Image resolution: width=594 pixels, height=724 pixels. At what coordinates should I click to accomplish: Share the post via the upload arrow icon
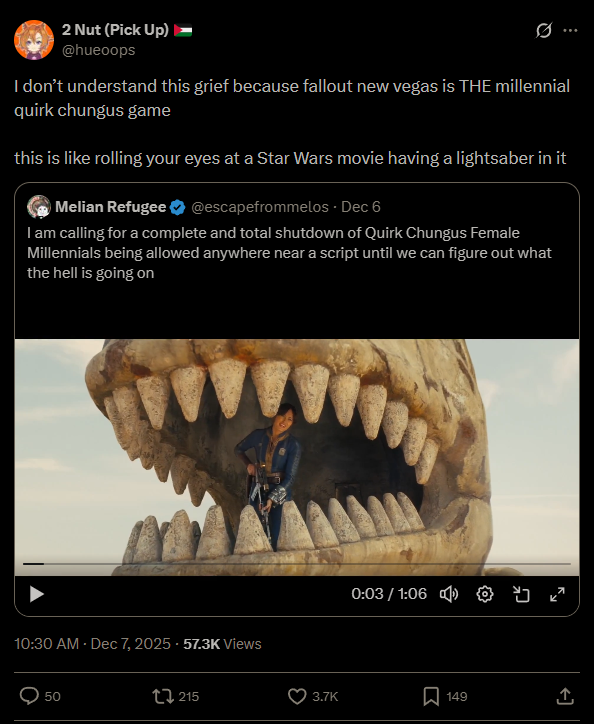point(564,696)
